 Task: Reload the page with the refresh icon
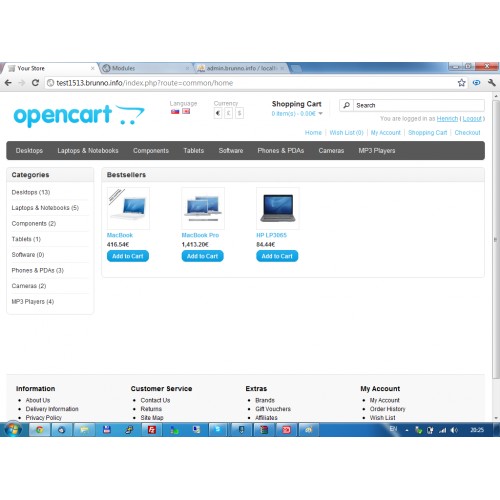tap(35, 83)
